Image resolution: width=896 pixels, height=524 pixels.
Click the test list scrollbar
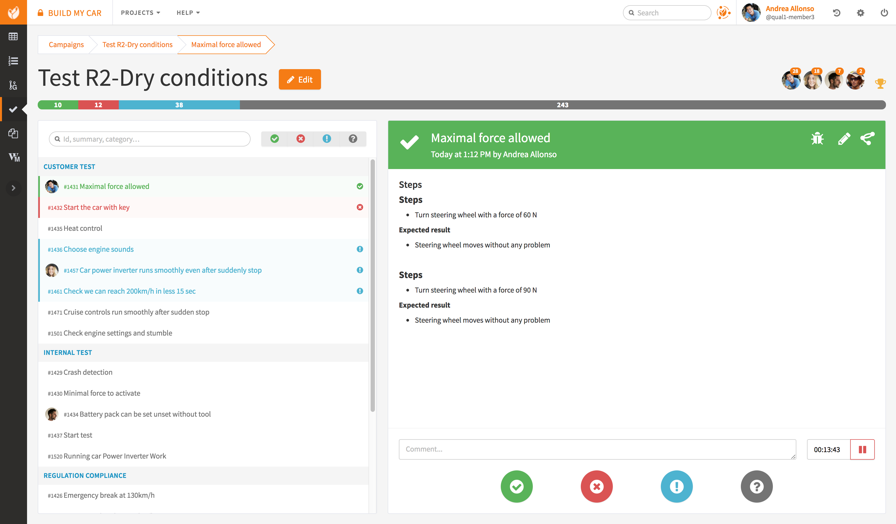pos(373,286)
